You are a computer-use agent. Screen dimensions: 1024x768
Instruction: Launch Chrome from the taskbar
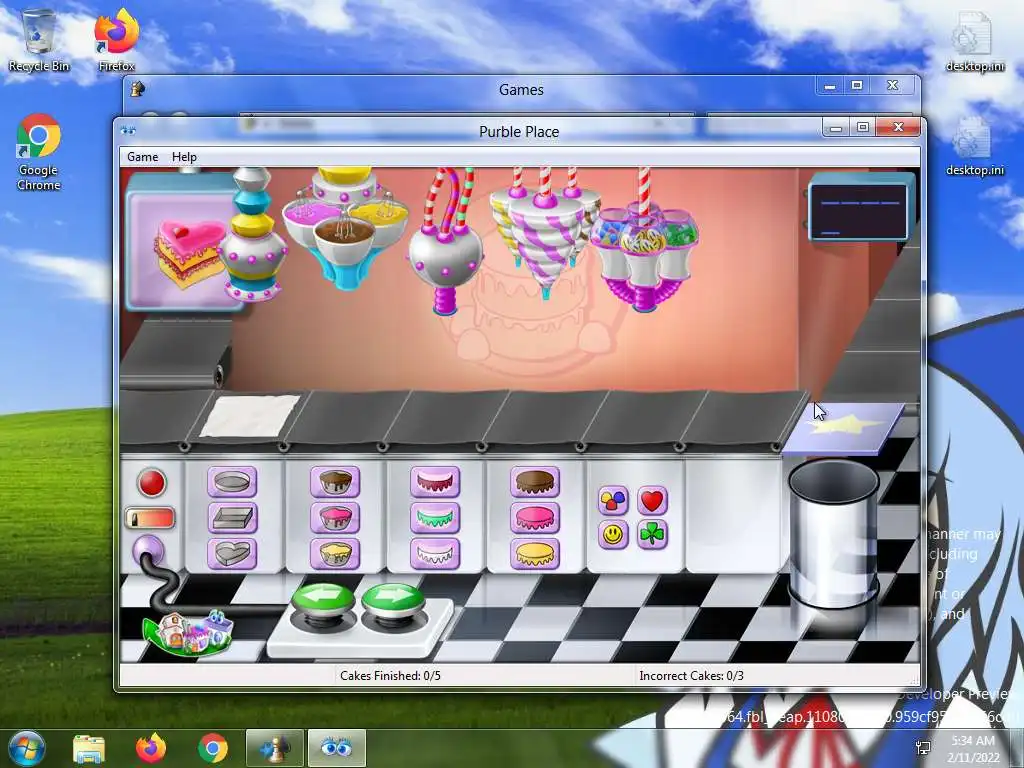point(213,748)
